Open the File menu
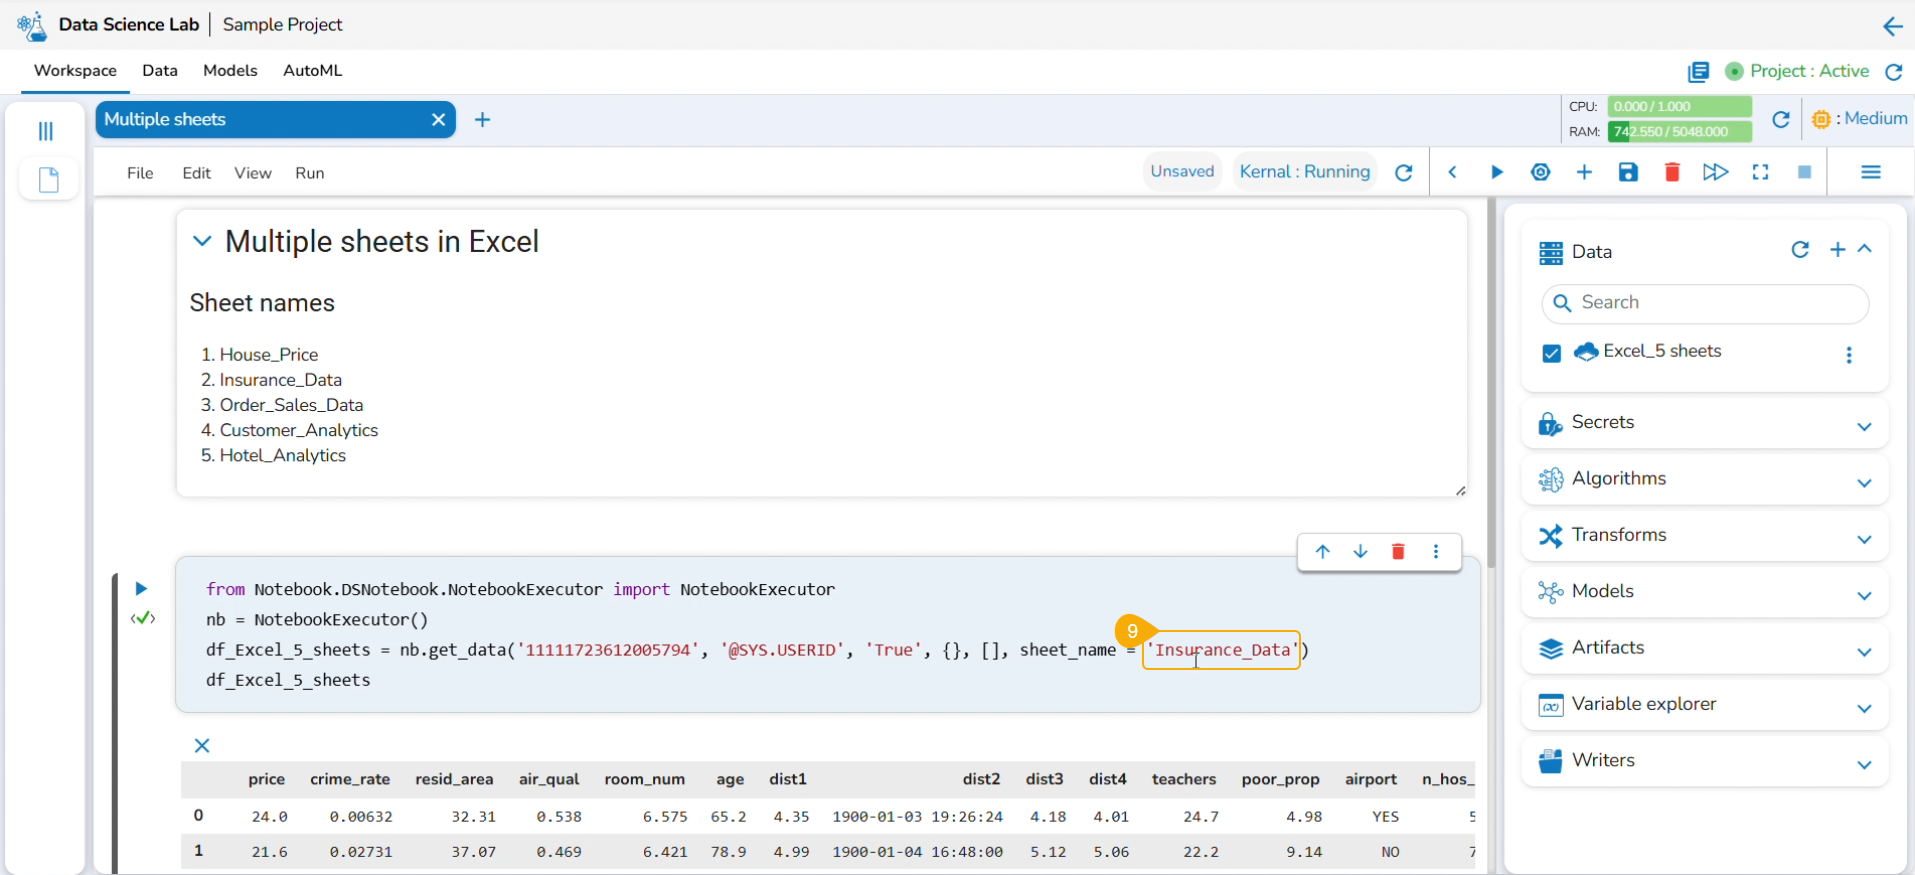The height and width of the screenshot is (875, 1915). tap(140, 173)
